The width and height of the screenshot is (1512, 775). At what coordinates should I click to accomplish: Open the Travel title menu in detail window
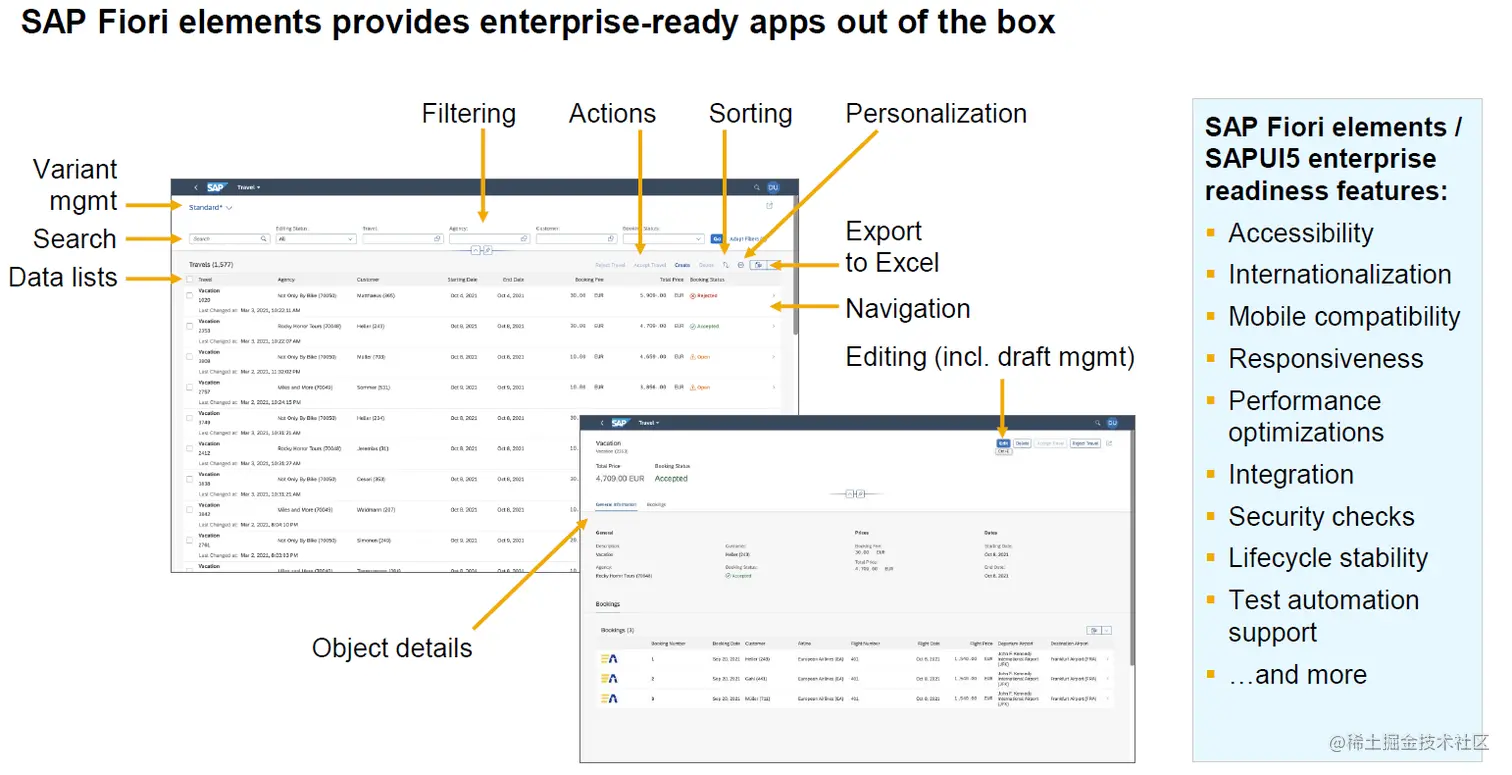[649, 423]
